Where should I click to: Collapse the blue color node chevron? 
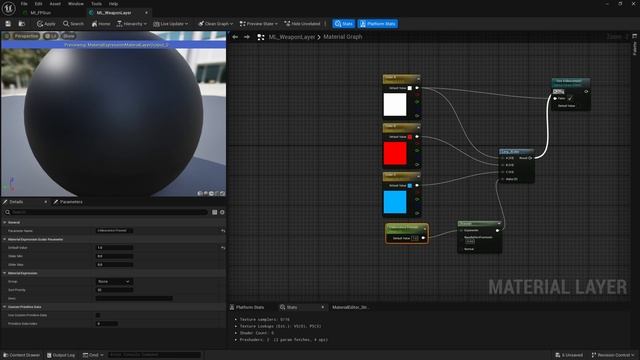coord(418,176)
